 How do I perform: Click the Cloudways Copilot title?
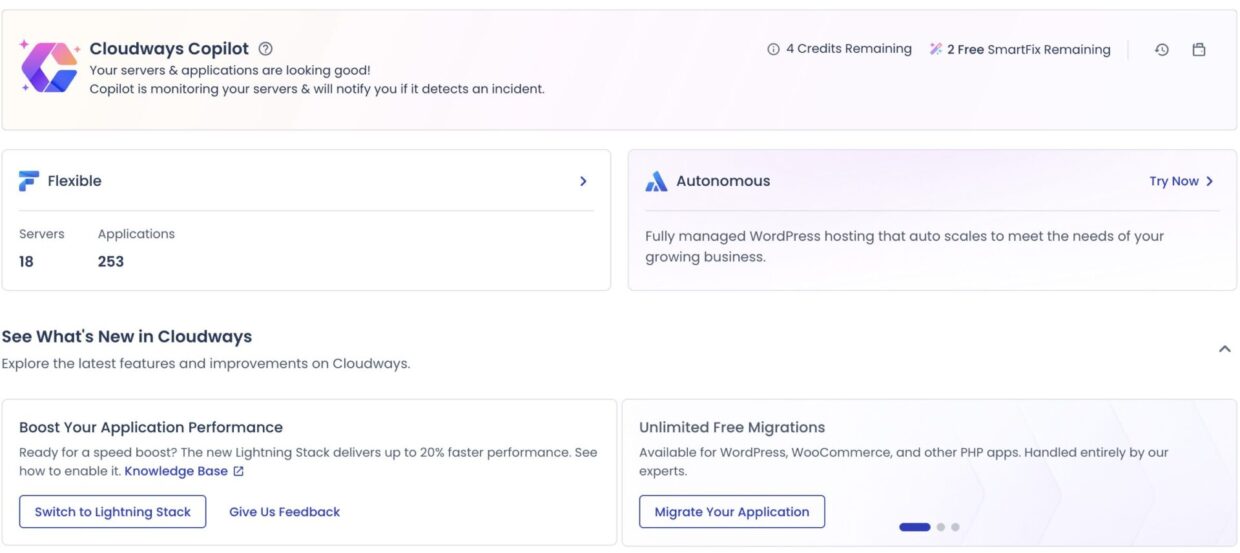(170, 48)
